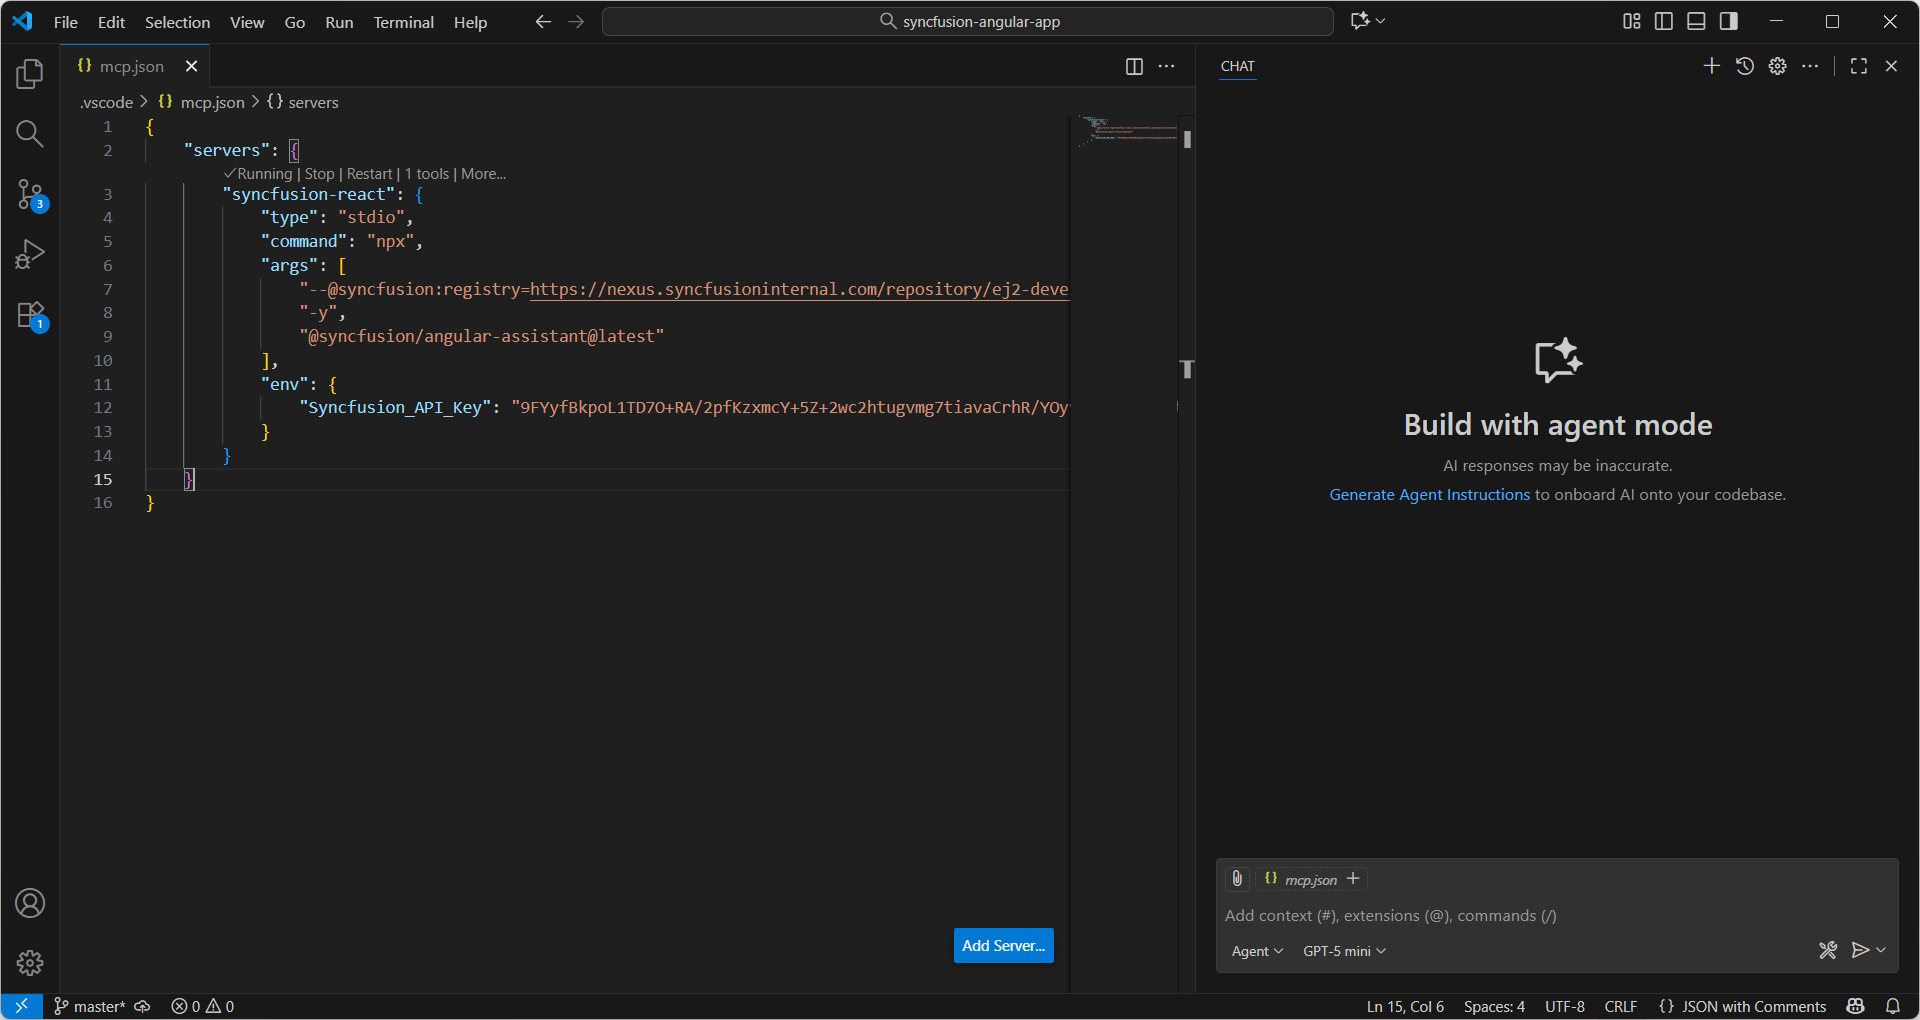This screenshot has width=1920, height=1020.
Task: Toggle the Primary Side Bar visibility
Action: [1663, 20]
